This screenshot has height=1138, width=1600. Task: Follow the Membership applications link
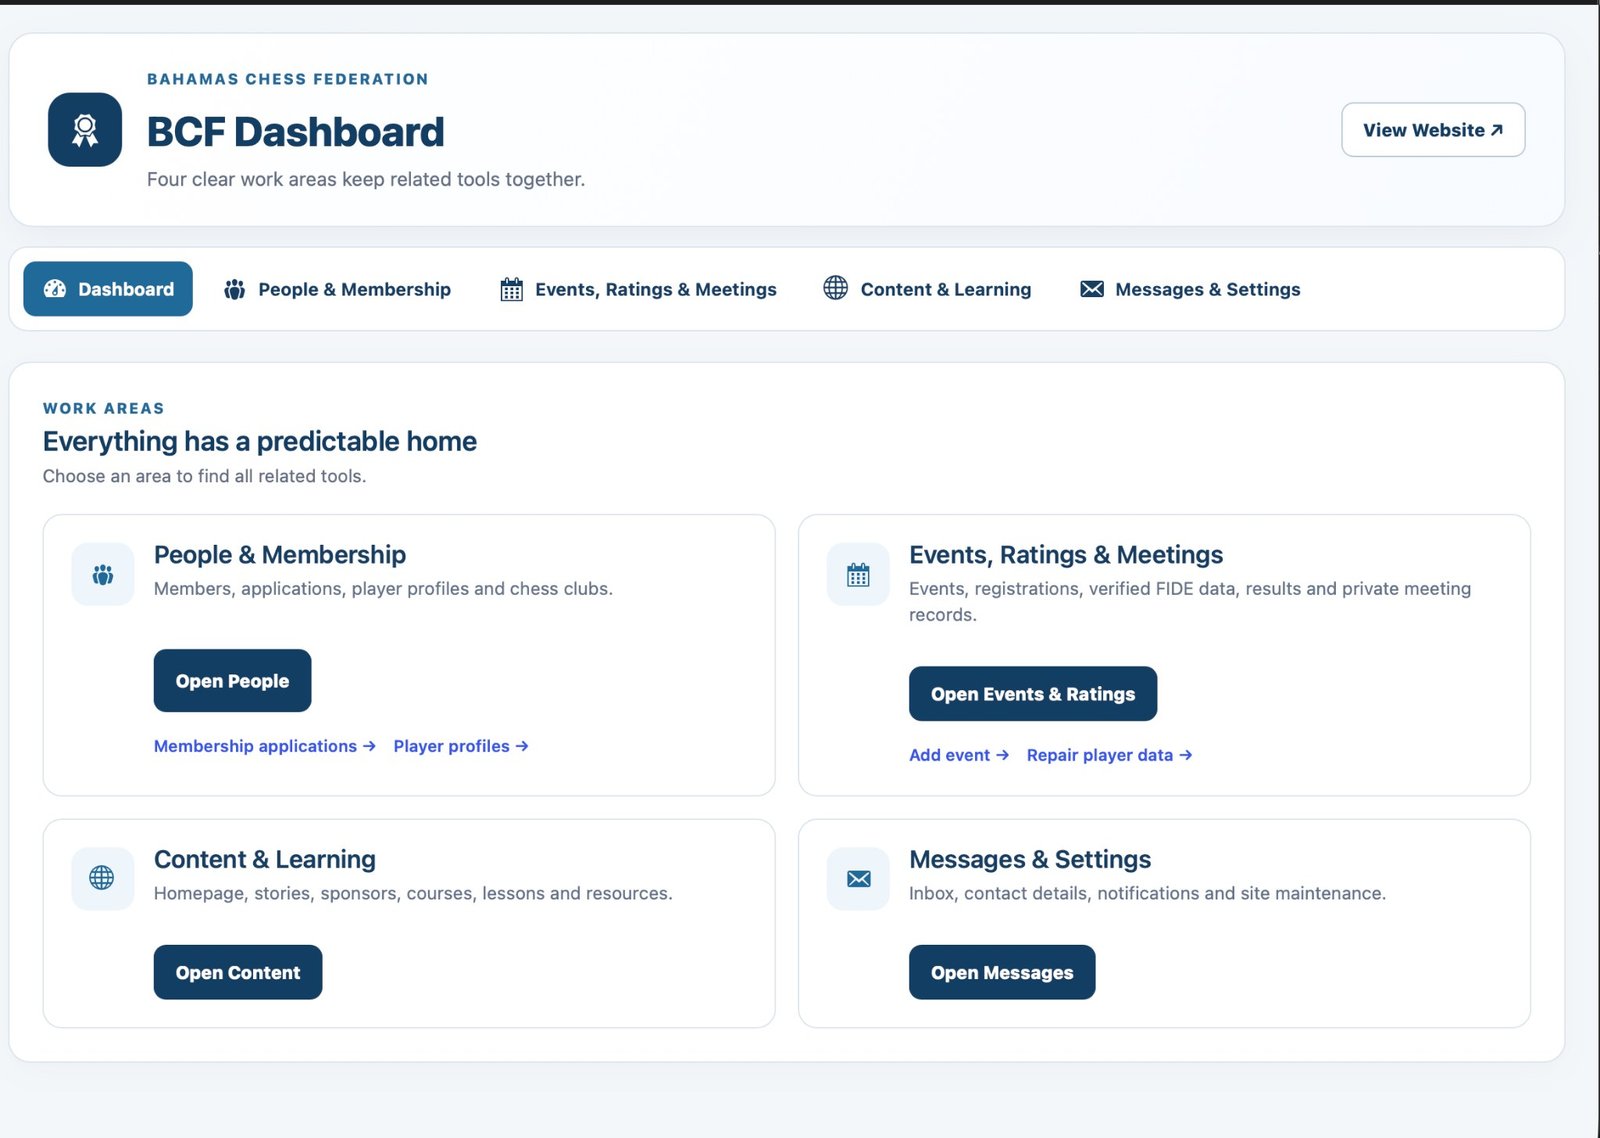265,746
